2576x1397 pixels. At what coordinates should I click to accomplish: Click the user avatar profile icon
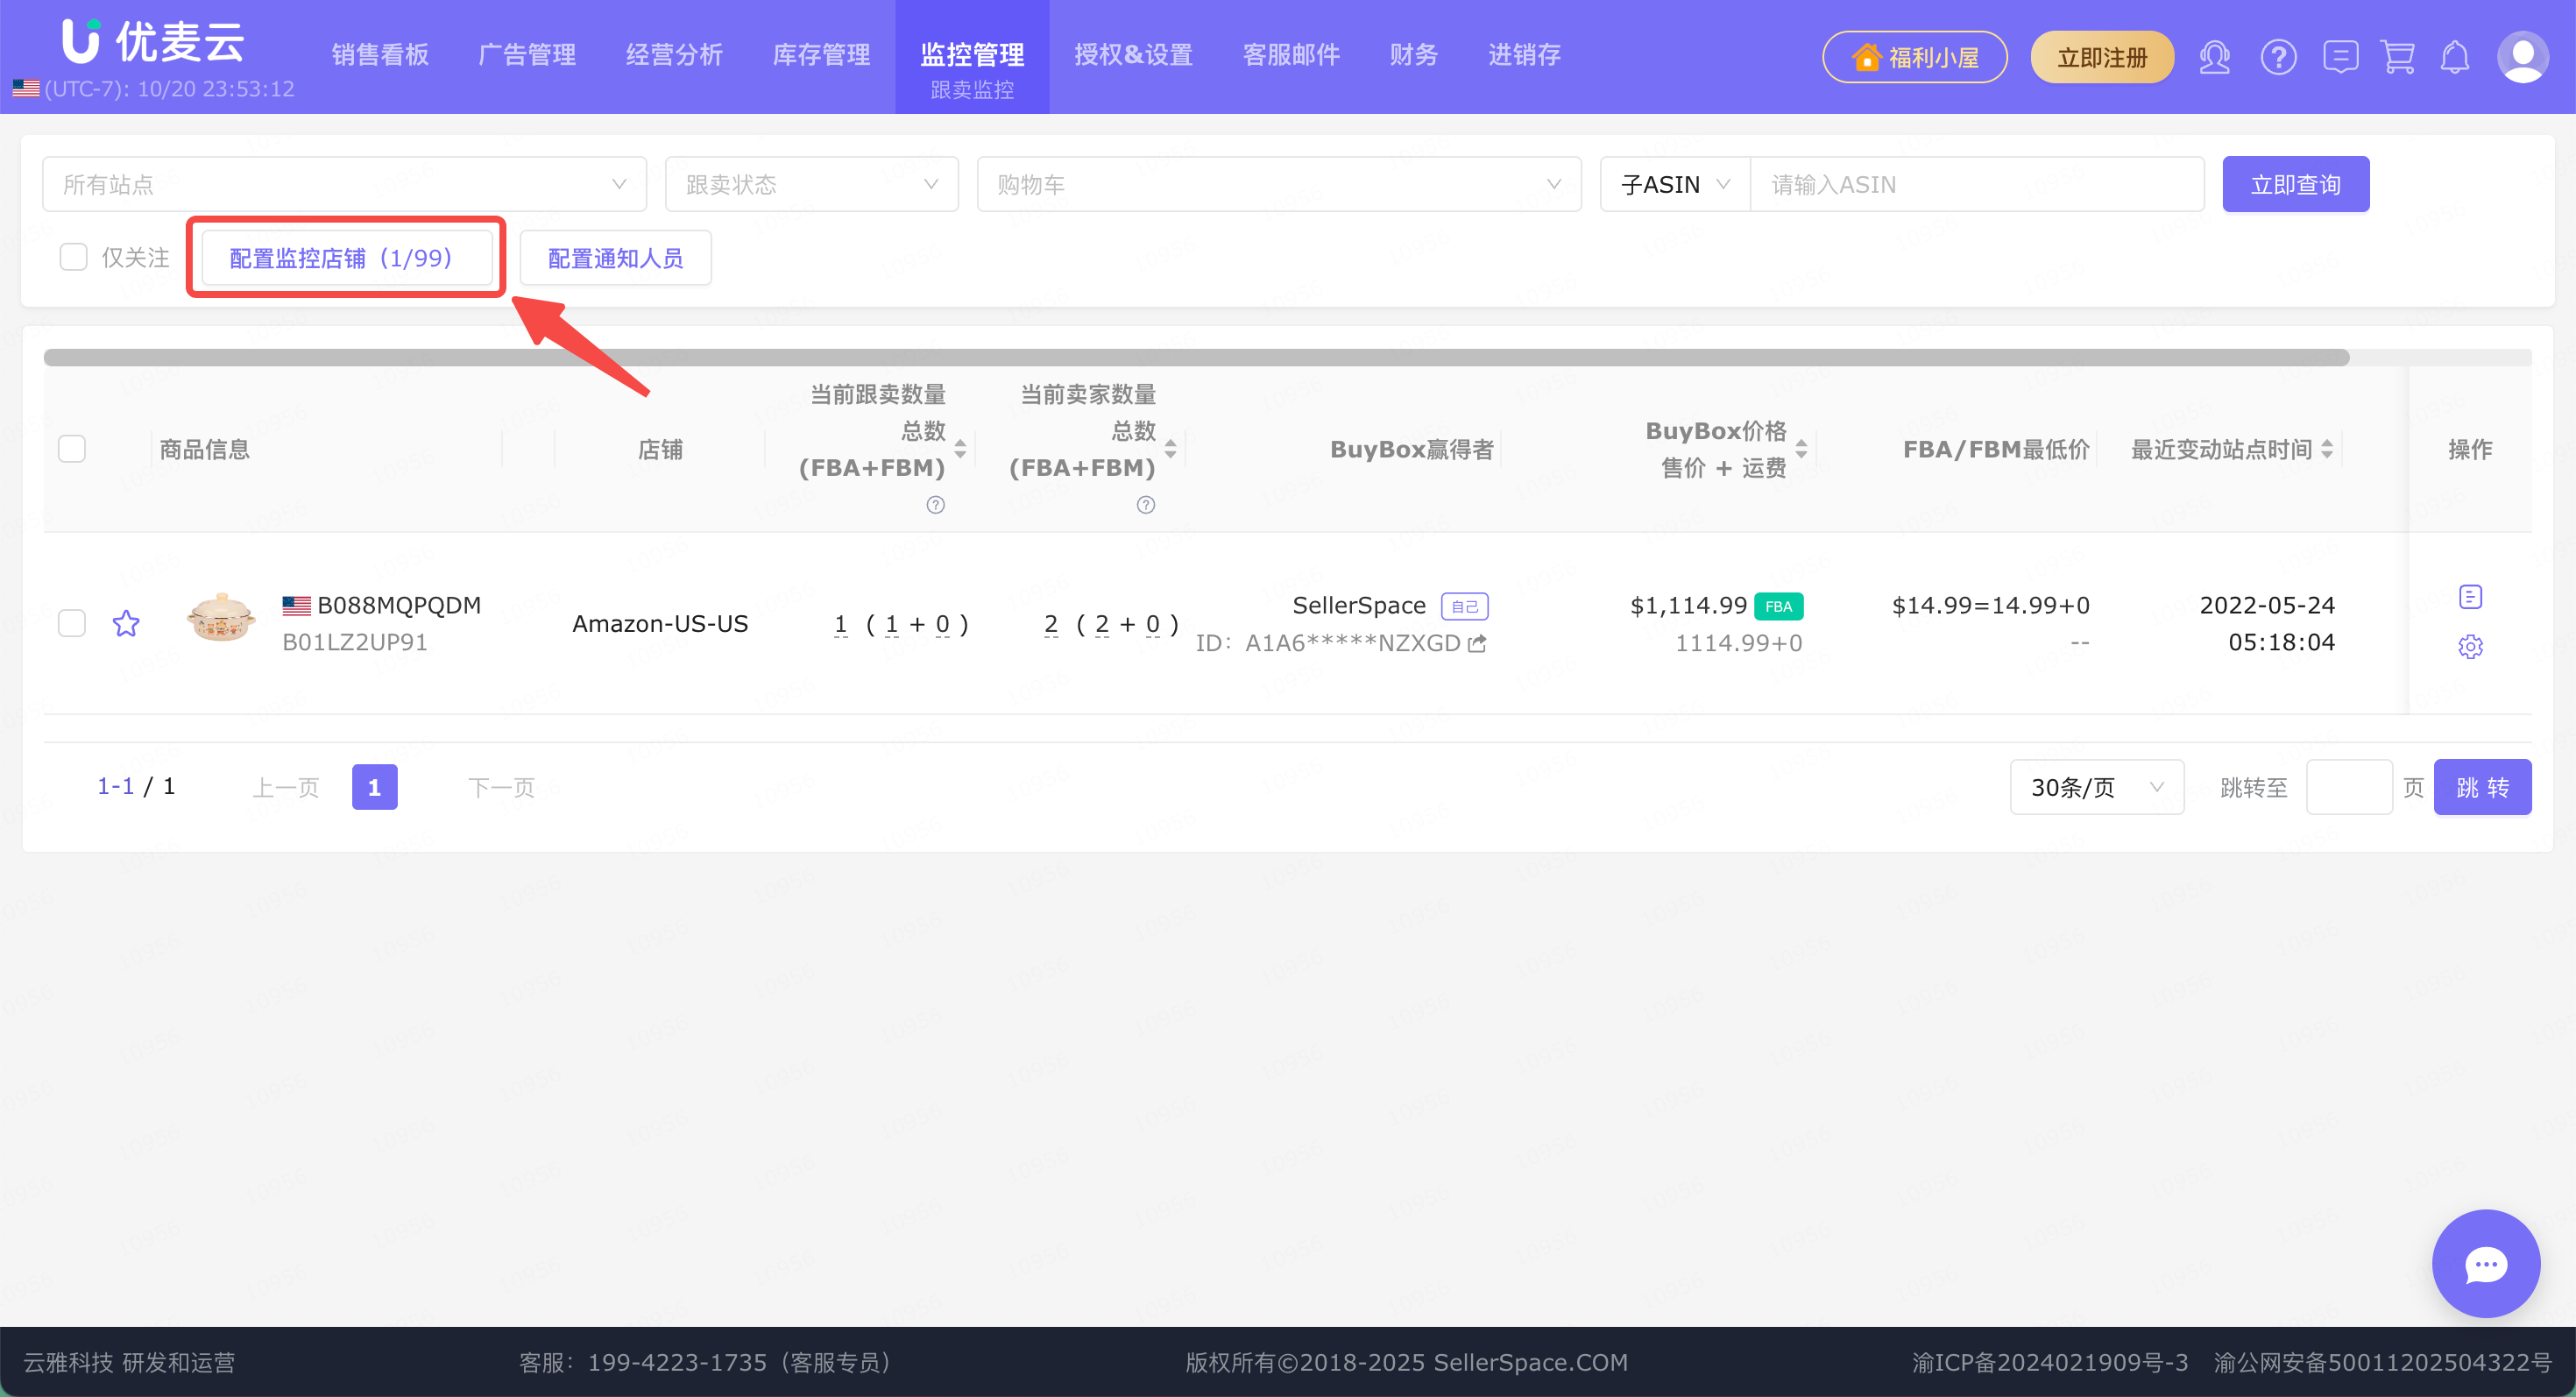point(2522,57)
